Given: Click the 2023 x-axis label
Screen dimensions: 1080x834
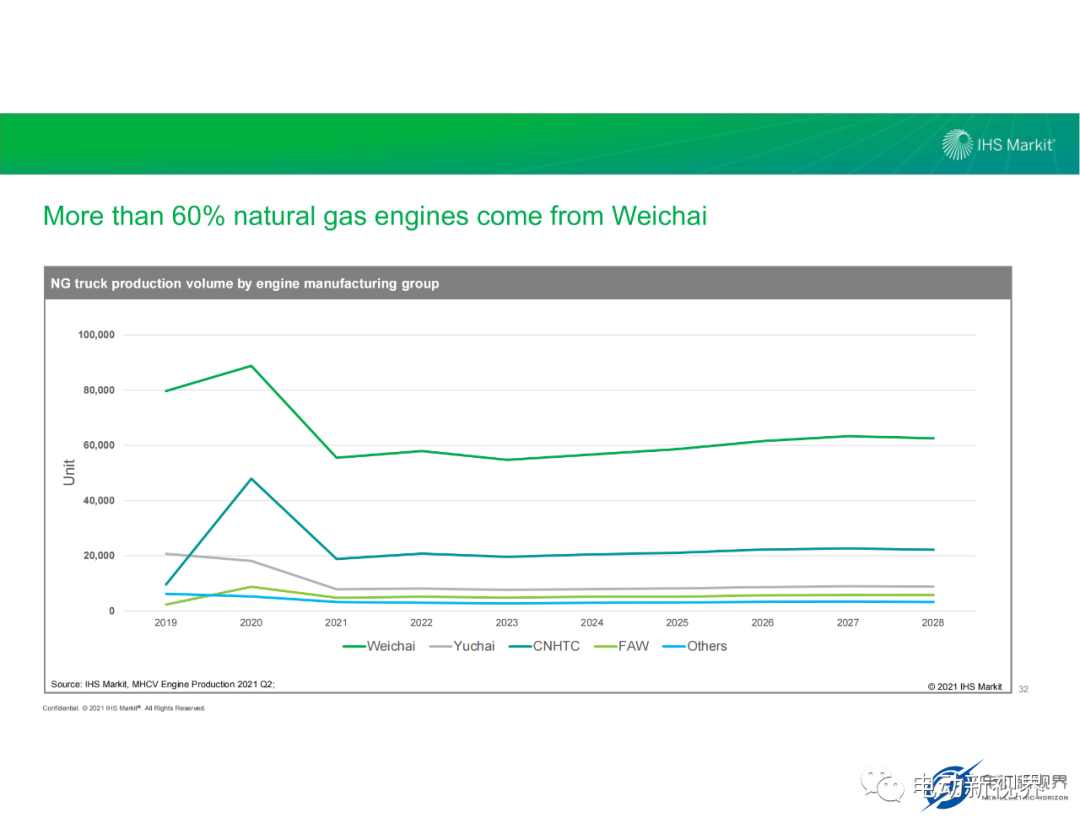Looking at the screenshot, I should 507,623.
